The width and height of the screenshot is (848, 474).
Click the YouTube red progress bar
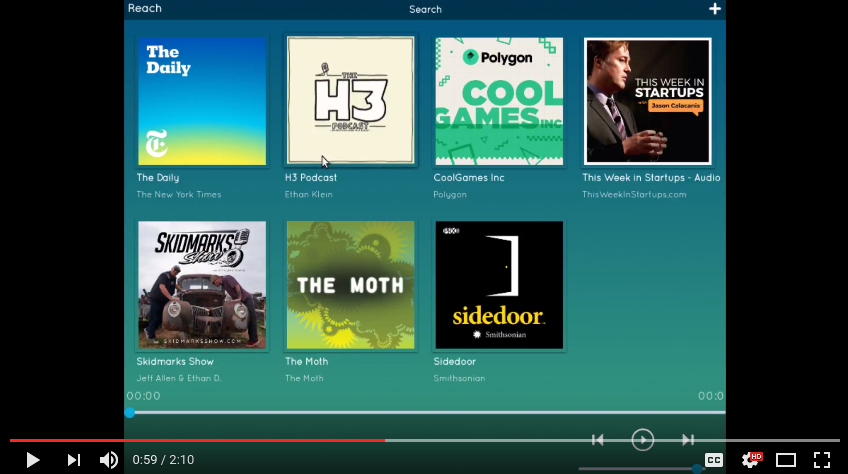tap(197, 440)
